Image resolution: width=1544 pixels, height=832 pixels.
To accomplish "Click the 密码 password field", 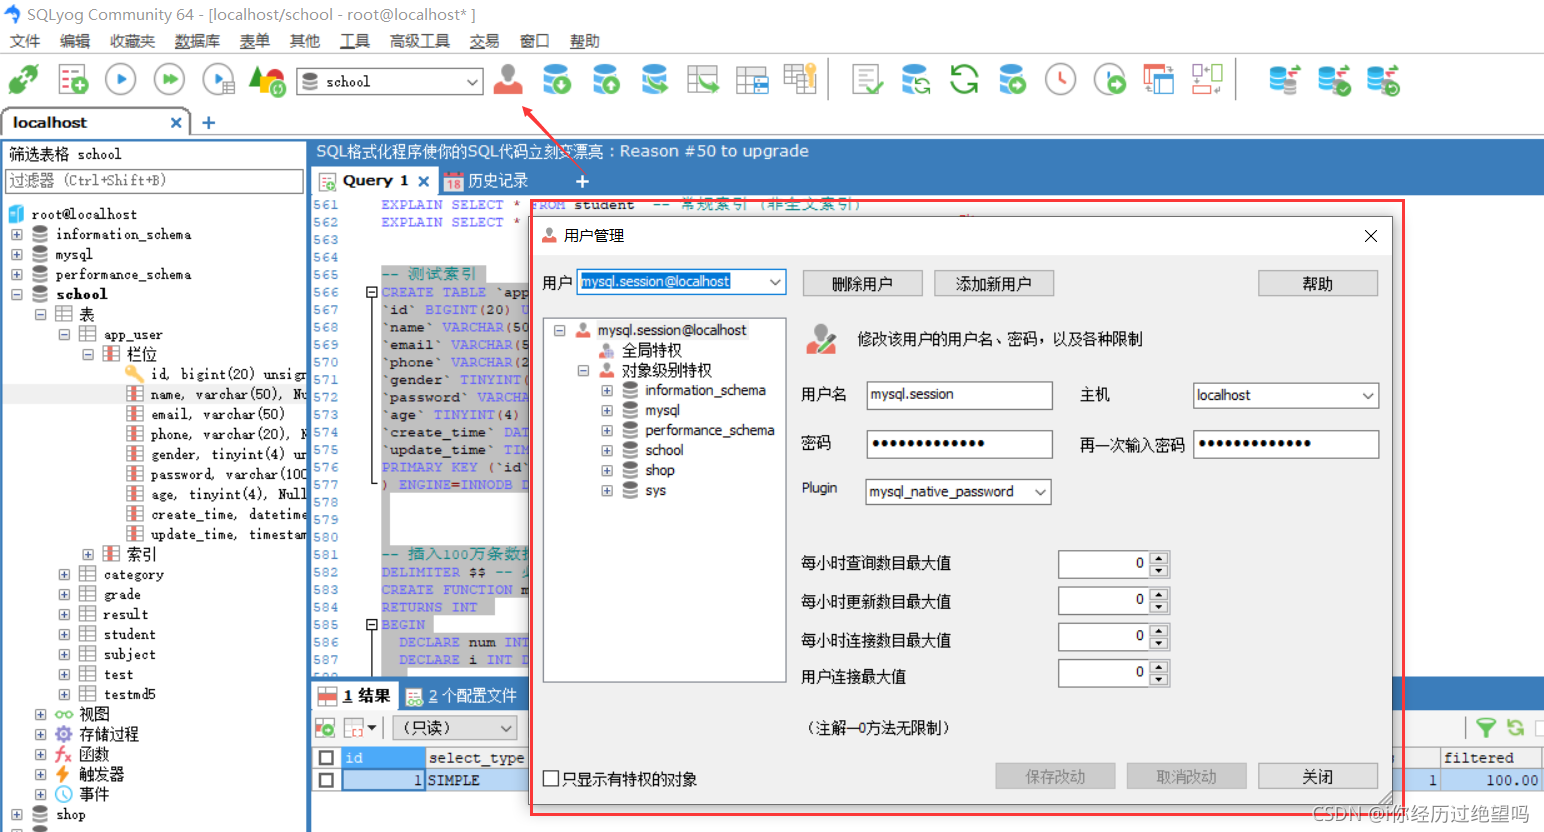I will click(x=959, y=444).
